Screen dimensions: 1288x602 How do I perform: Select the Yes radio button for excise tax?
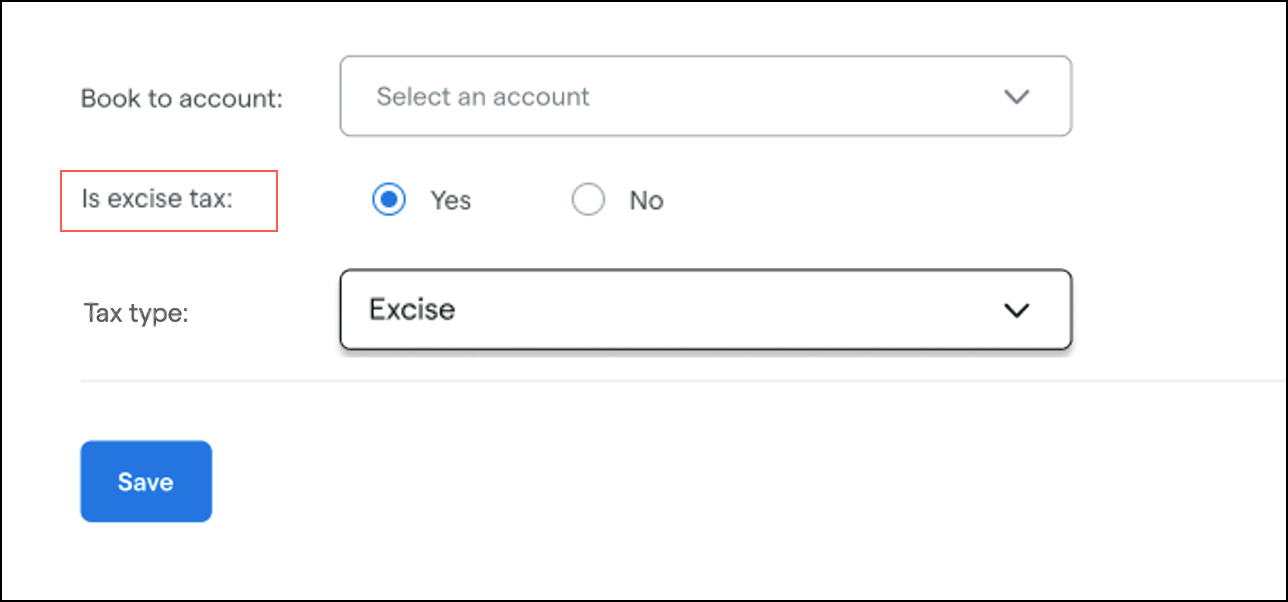(388, 200)
